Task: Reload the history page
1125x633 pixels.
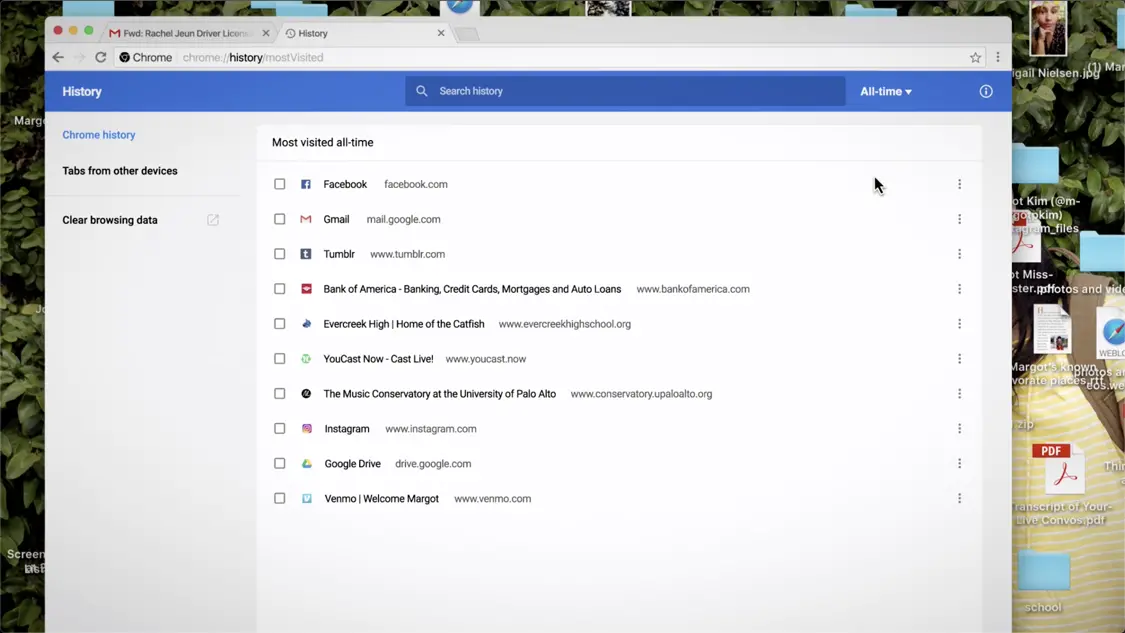Action: coord(100,57)
